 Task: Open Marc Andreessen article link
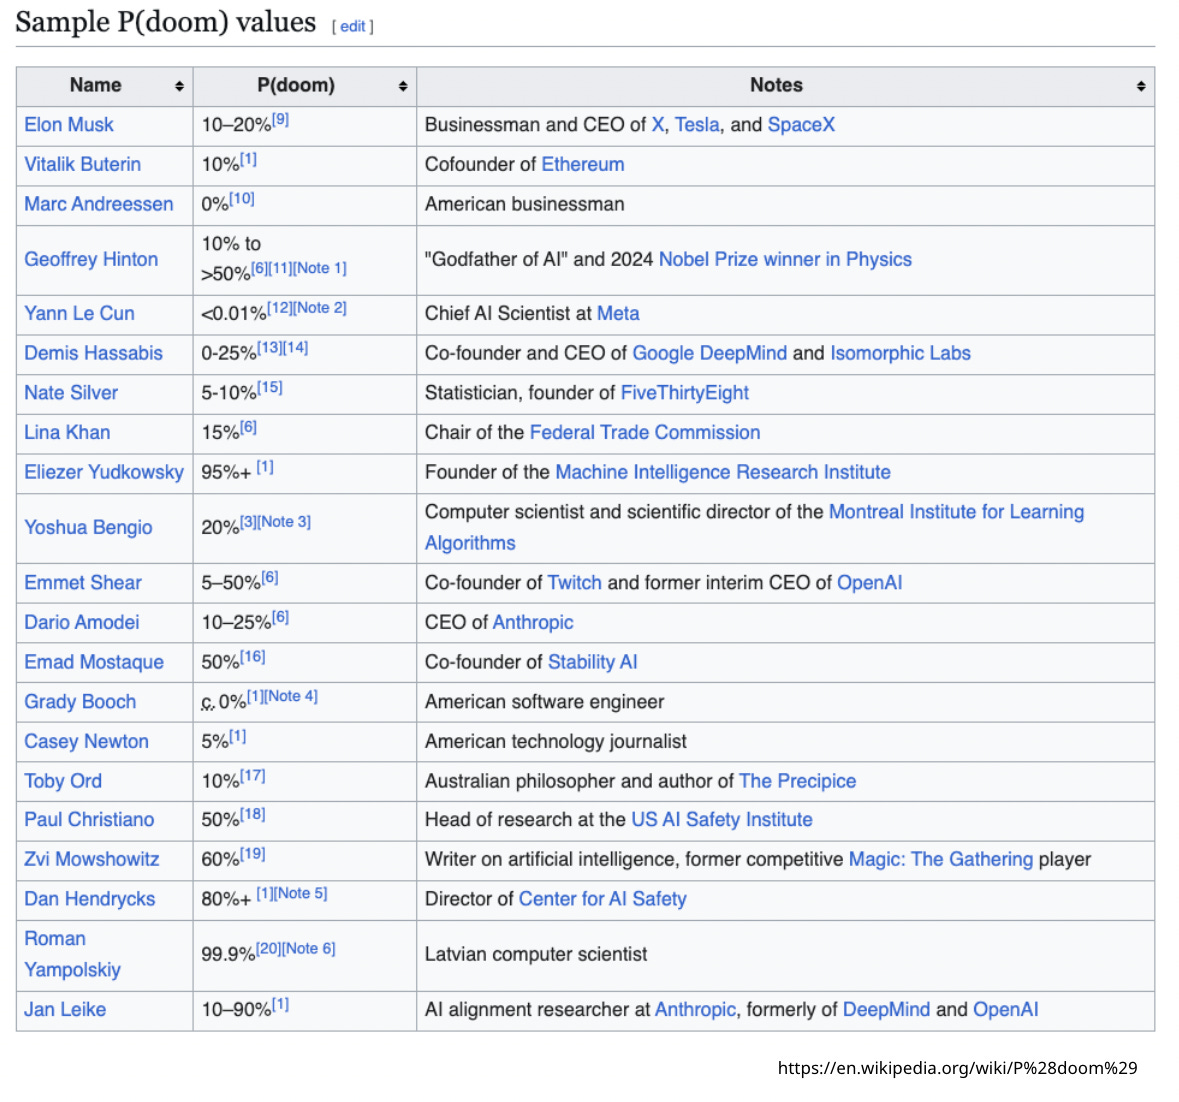click(x=99, y=204)
